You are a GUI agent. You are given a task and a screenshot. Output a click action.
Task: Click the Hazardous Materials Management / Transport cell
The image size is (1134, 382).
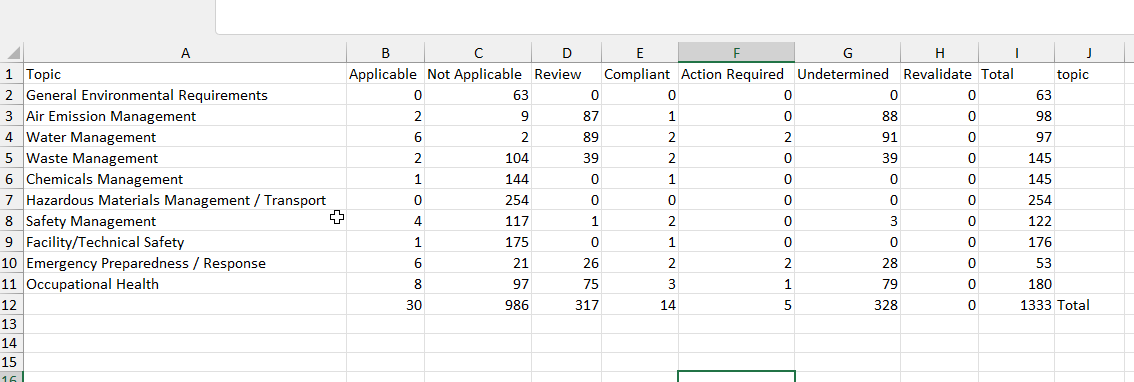pos(185,200)
